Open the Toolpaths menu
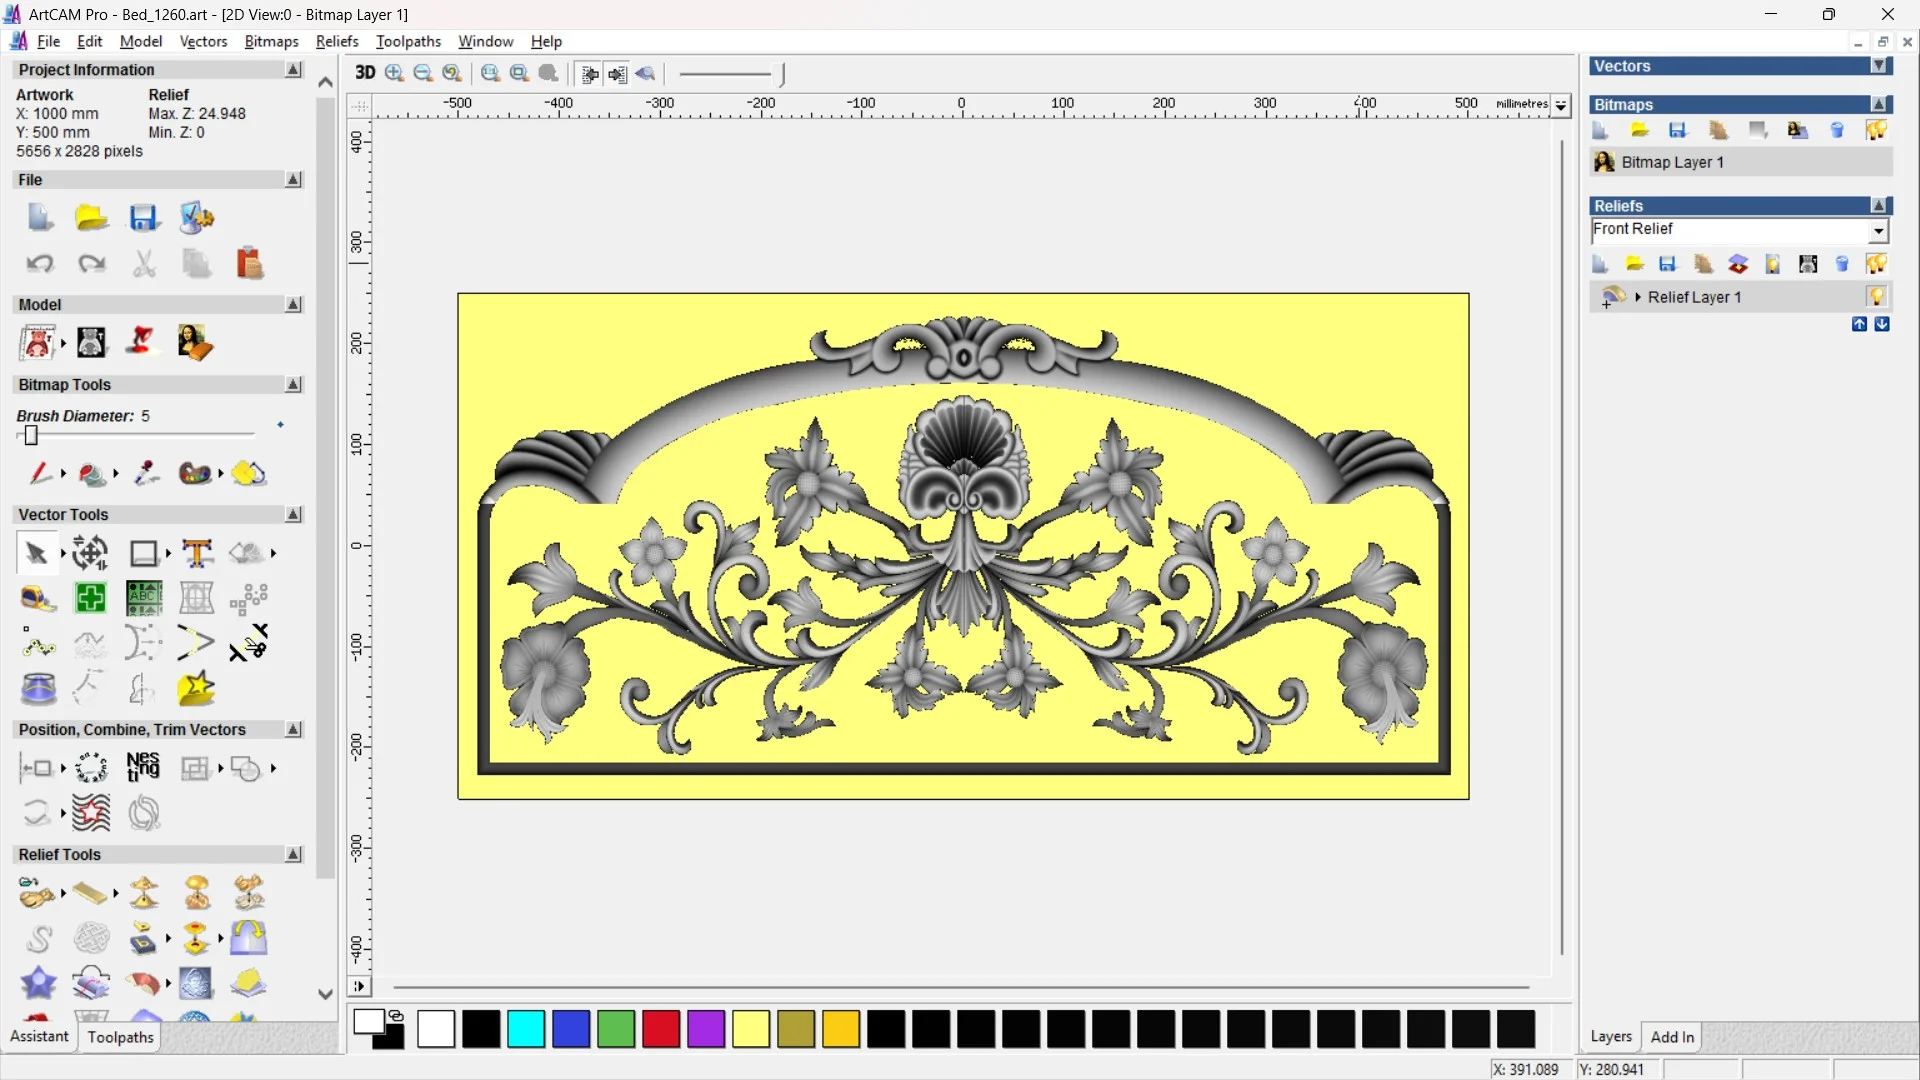 click(408, 41)
